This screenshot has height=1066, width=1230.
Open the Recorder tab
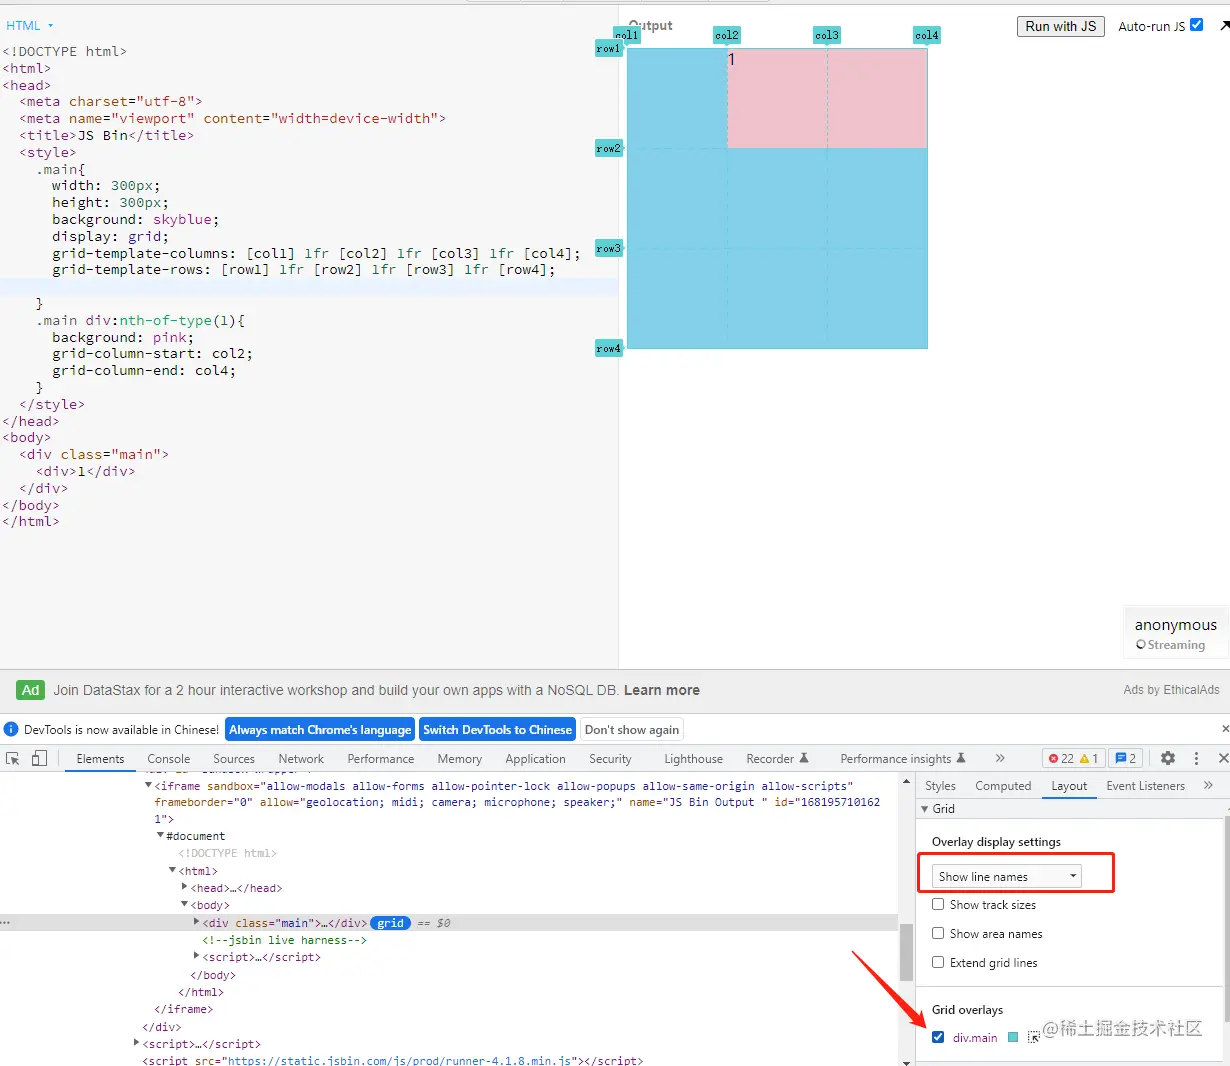[777, 759]
